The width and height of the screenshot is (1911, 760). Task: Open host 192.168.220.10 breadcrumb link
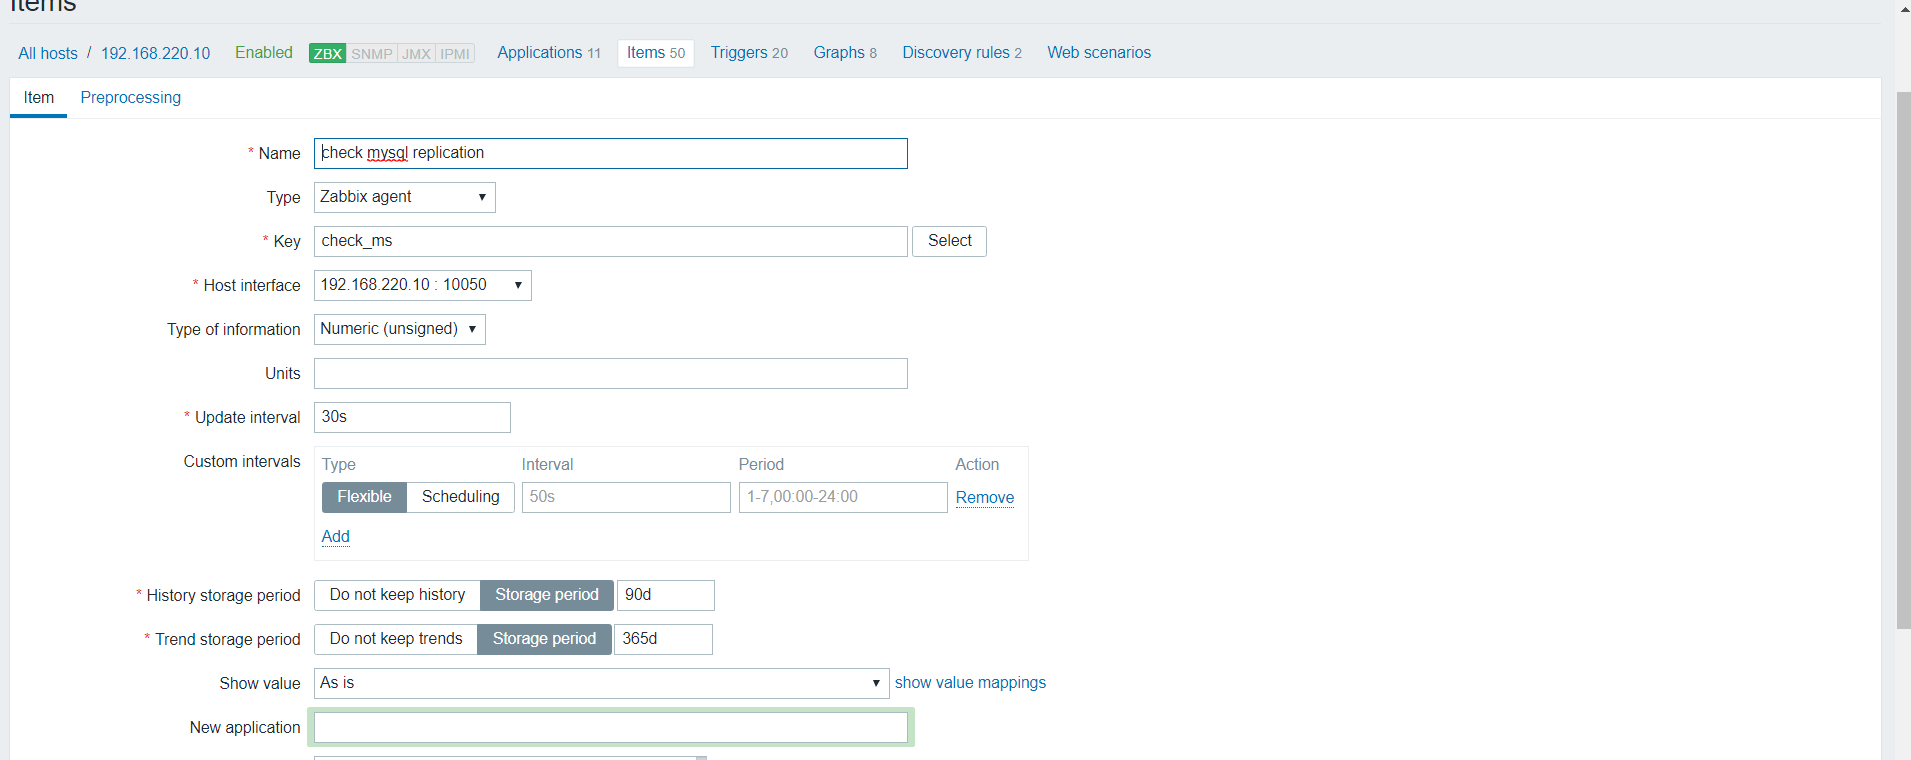pos(155,53)
